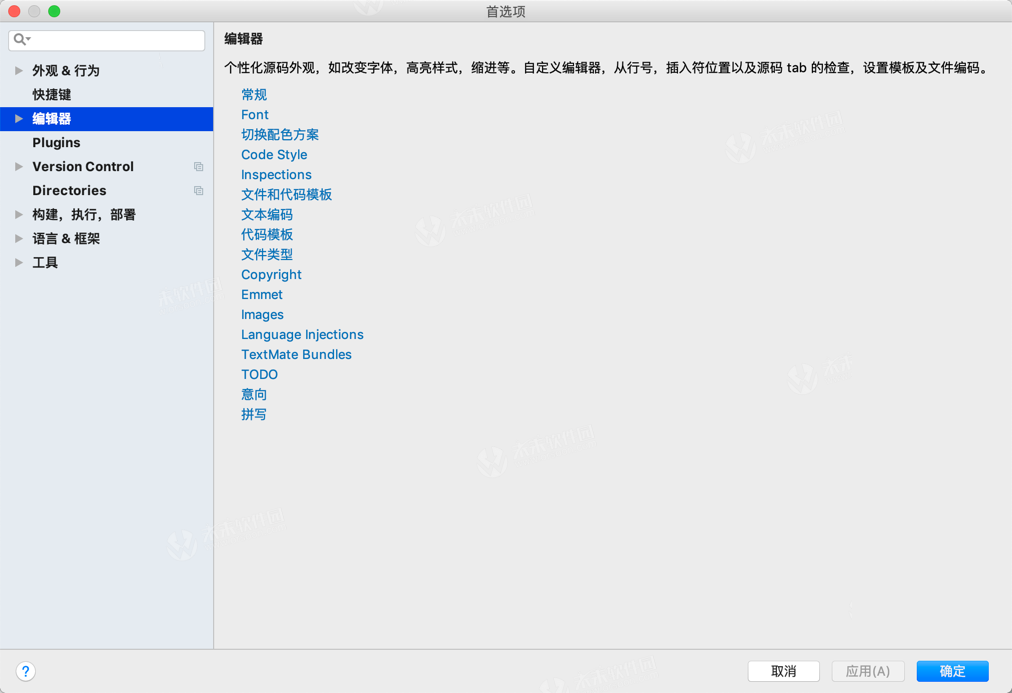Confirm with the 确定 button
Image resolution: width=1012 pixels, height=693 pixels.
[x=952, y=672]
